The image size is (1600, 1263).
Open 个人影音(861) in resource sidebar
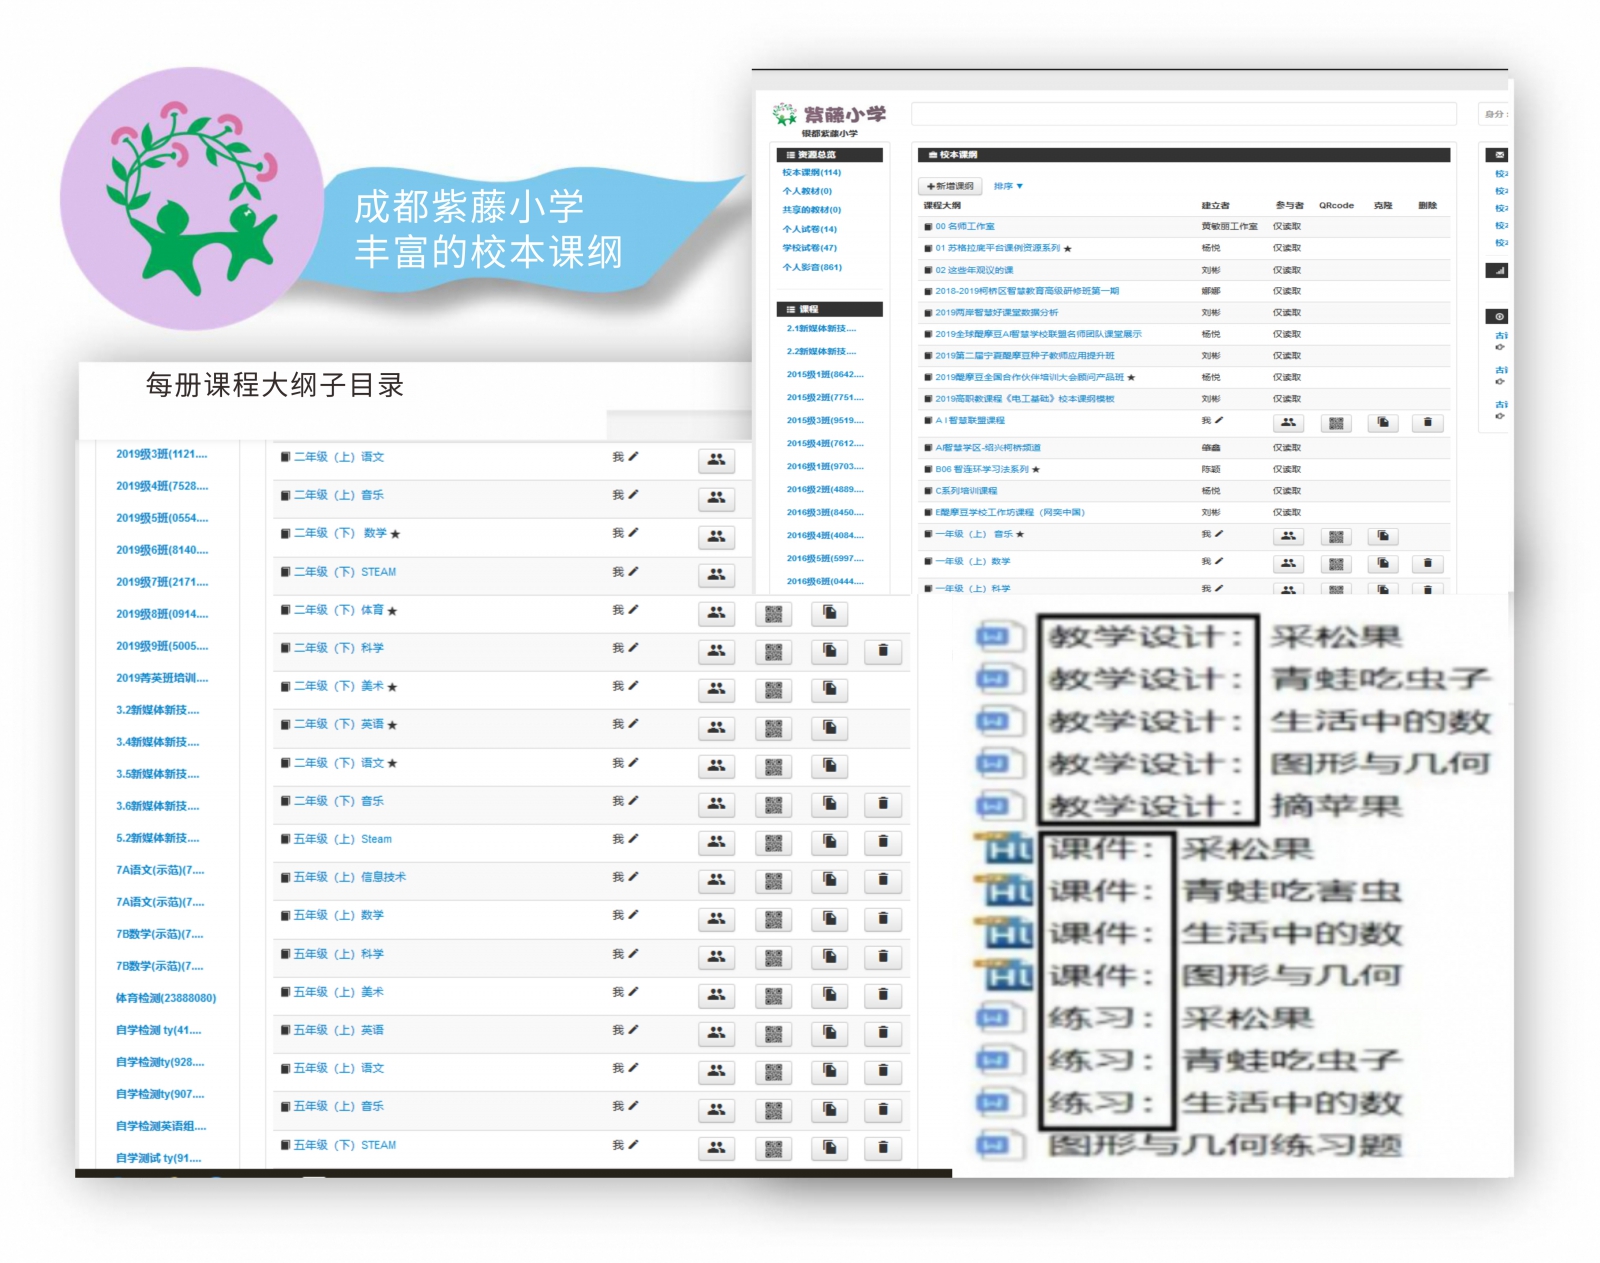[x=811, y=267]
